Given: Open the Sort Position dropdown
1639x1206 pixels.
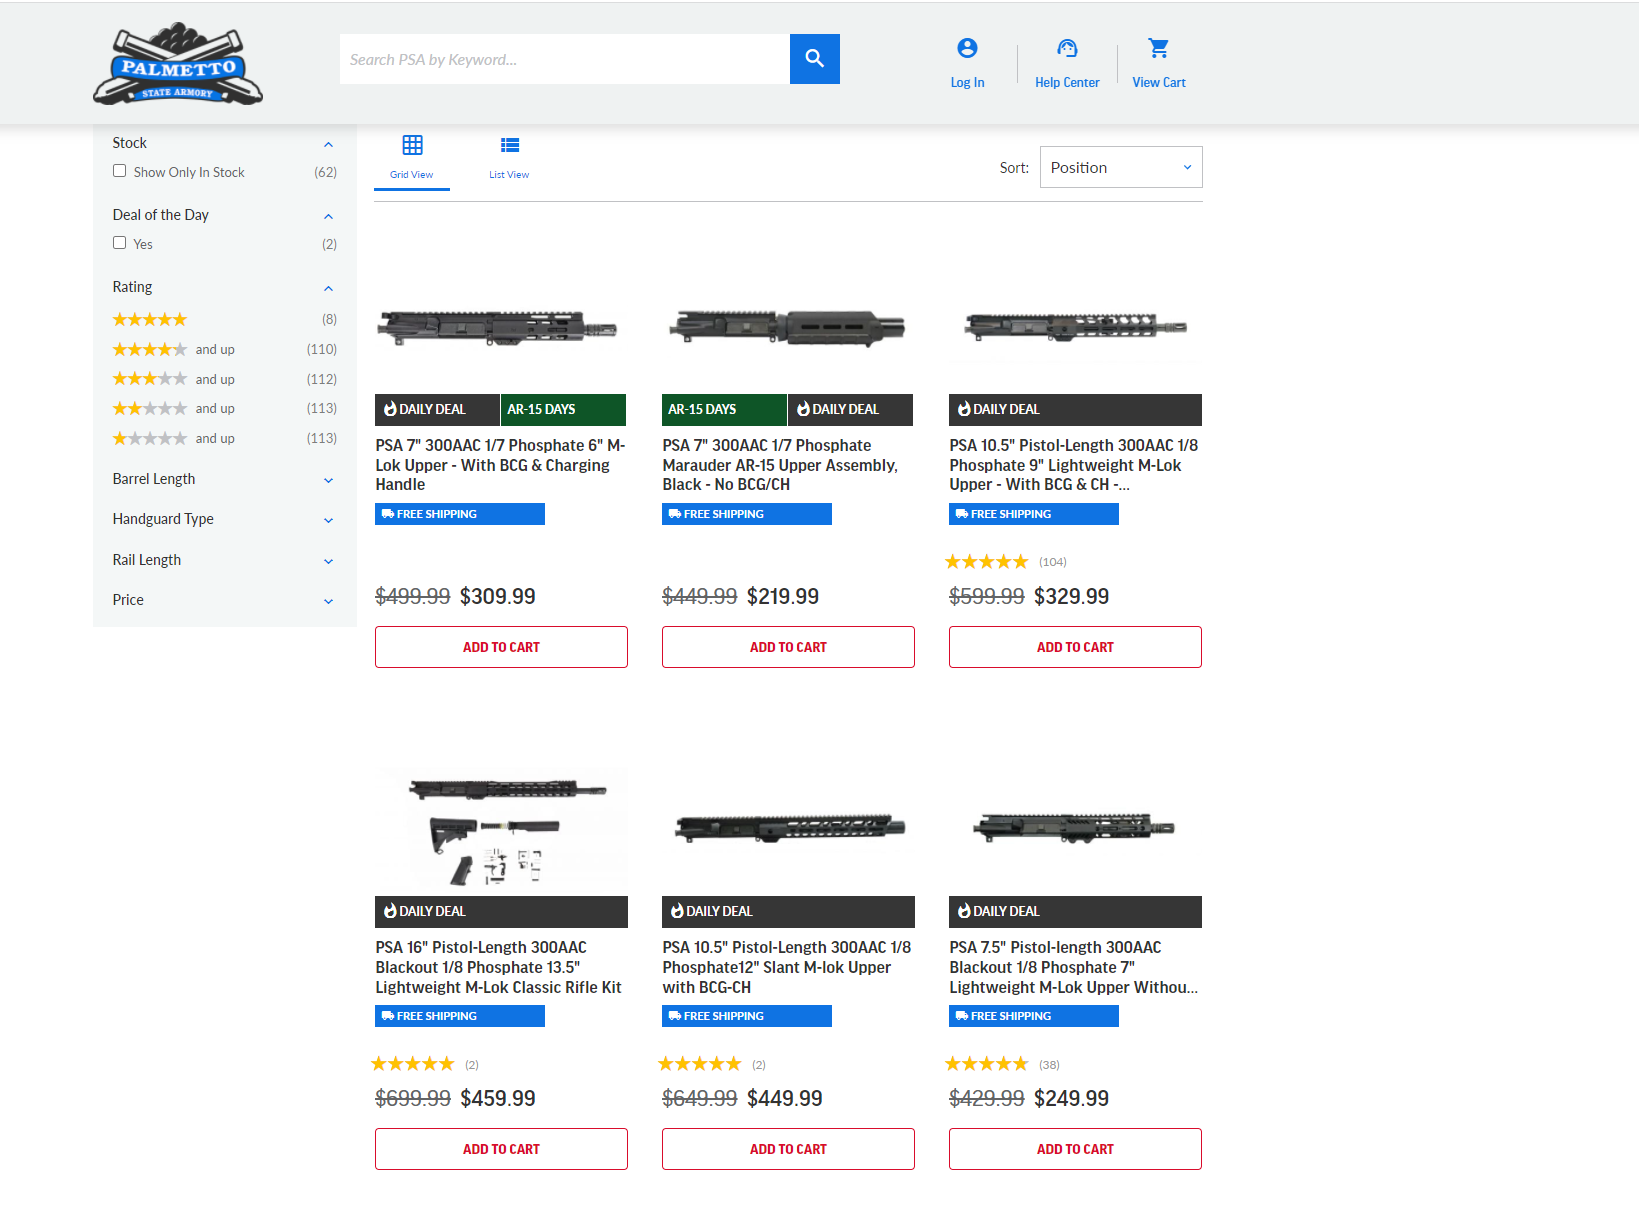Looking at the screenshot, I should pos(1121,167).
